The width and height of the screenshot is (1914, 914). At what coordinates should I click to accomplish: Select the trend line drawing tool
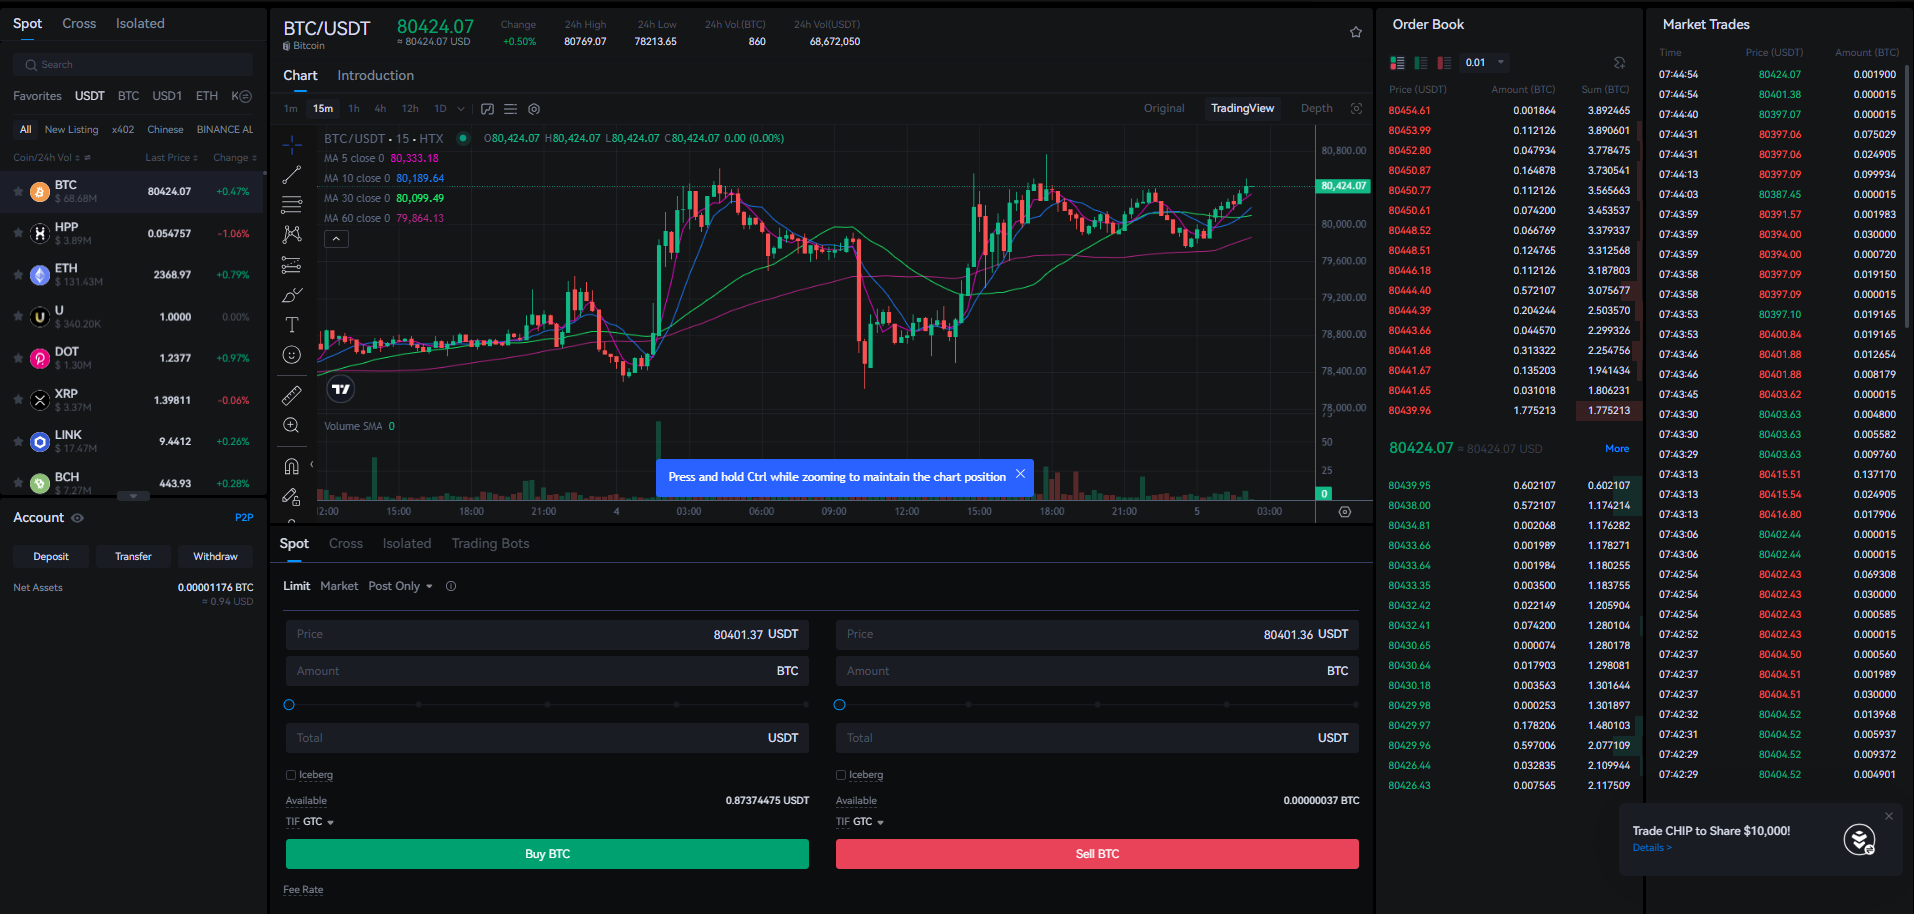tap(291, 175)
